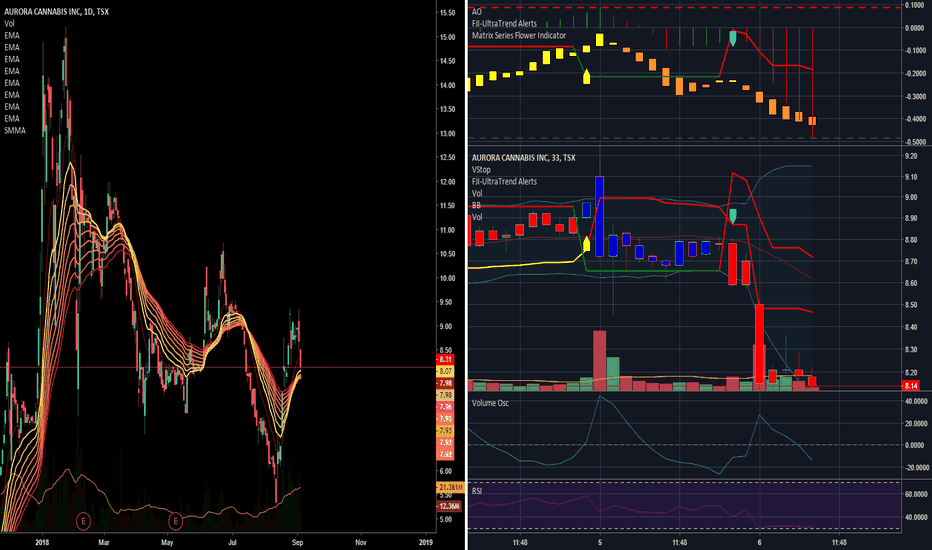Click the BB indicator label

pyautogui.click(x=476, y=205)
